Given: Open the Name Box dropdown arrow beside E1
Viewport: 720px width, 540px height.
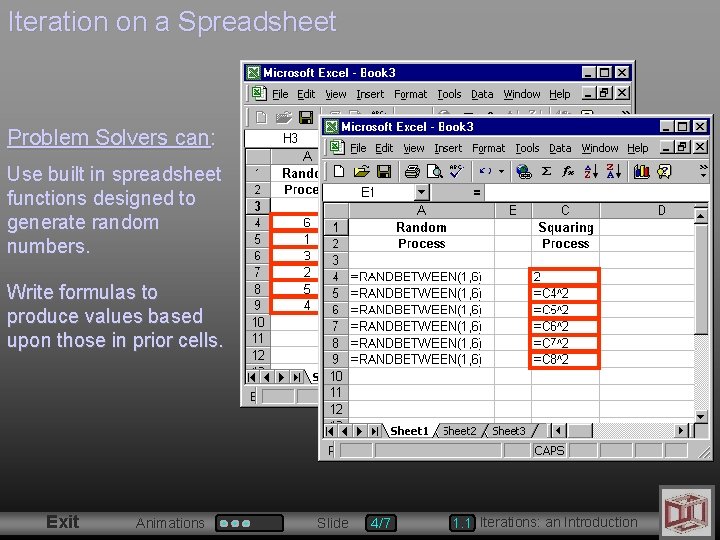Looking at the screenshot, I should tap(422, 192).
